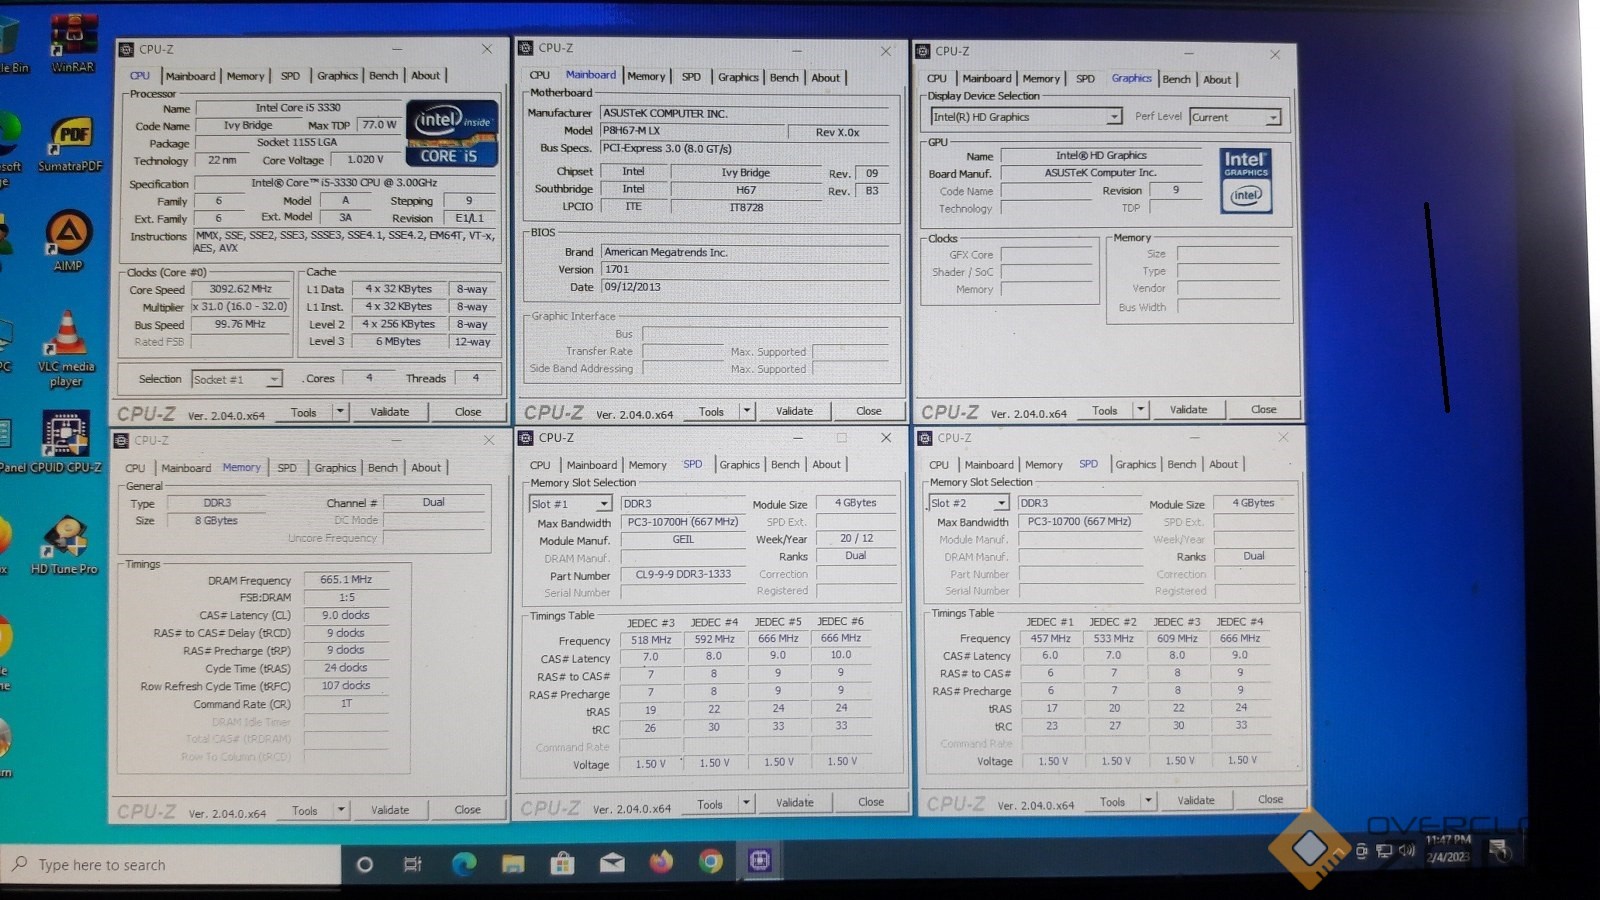
Task: Switch to SPD tab in the Memory-tab window
Action: pos(287,467)
